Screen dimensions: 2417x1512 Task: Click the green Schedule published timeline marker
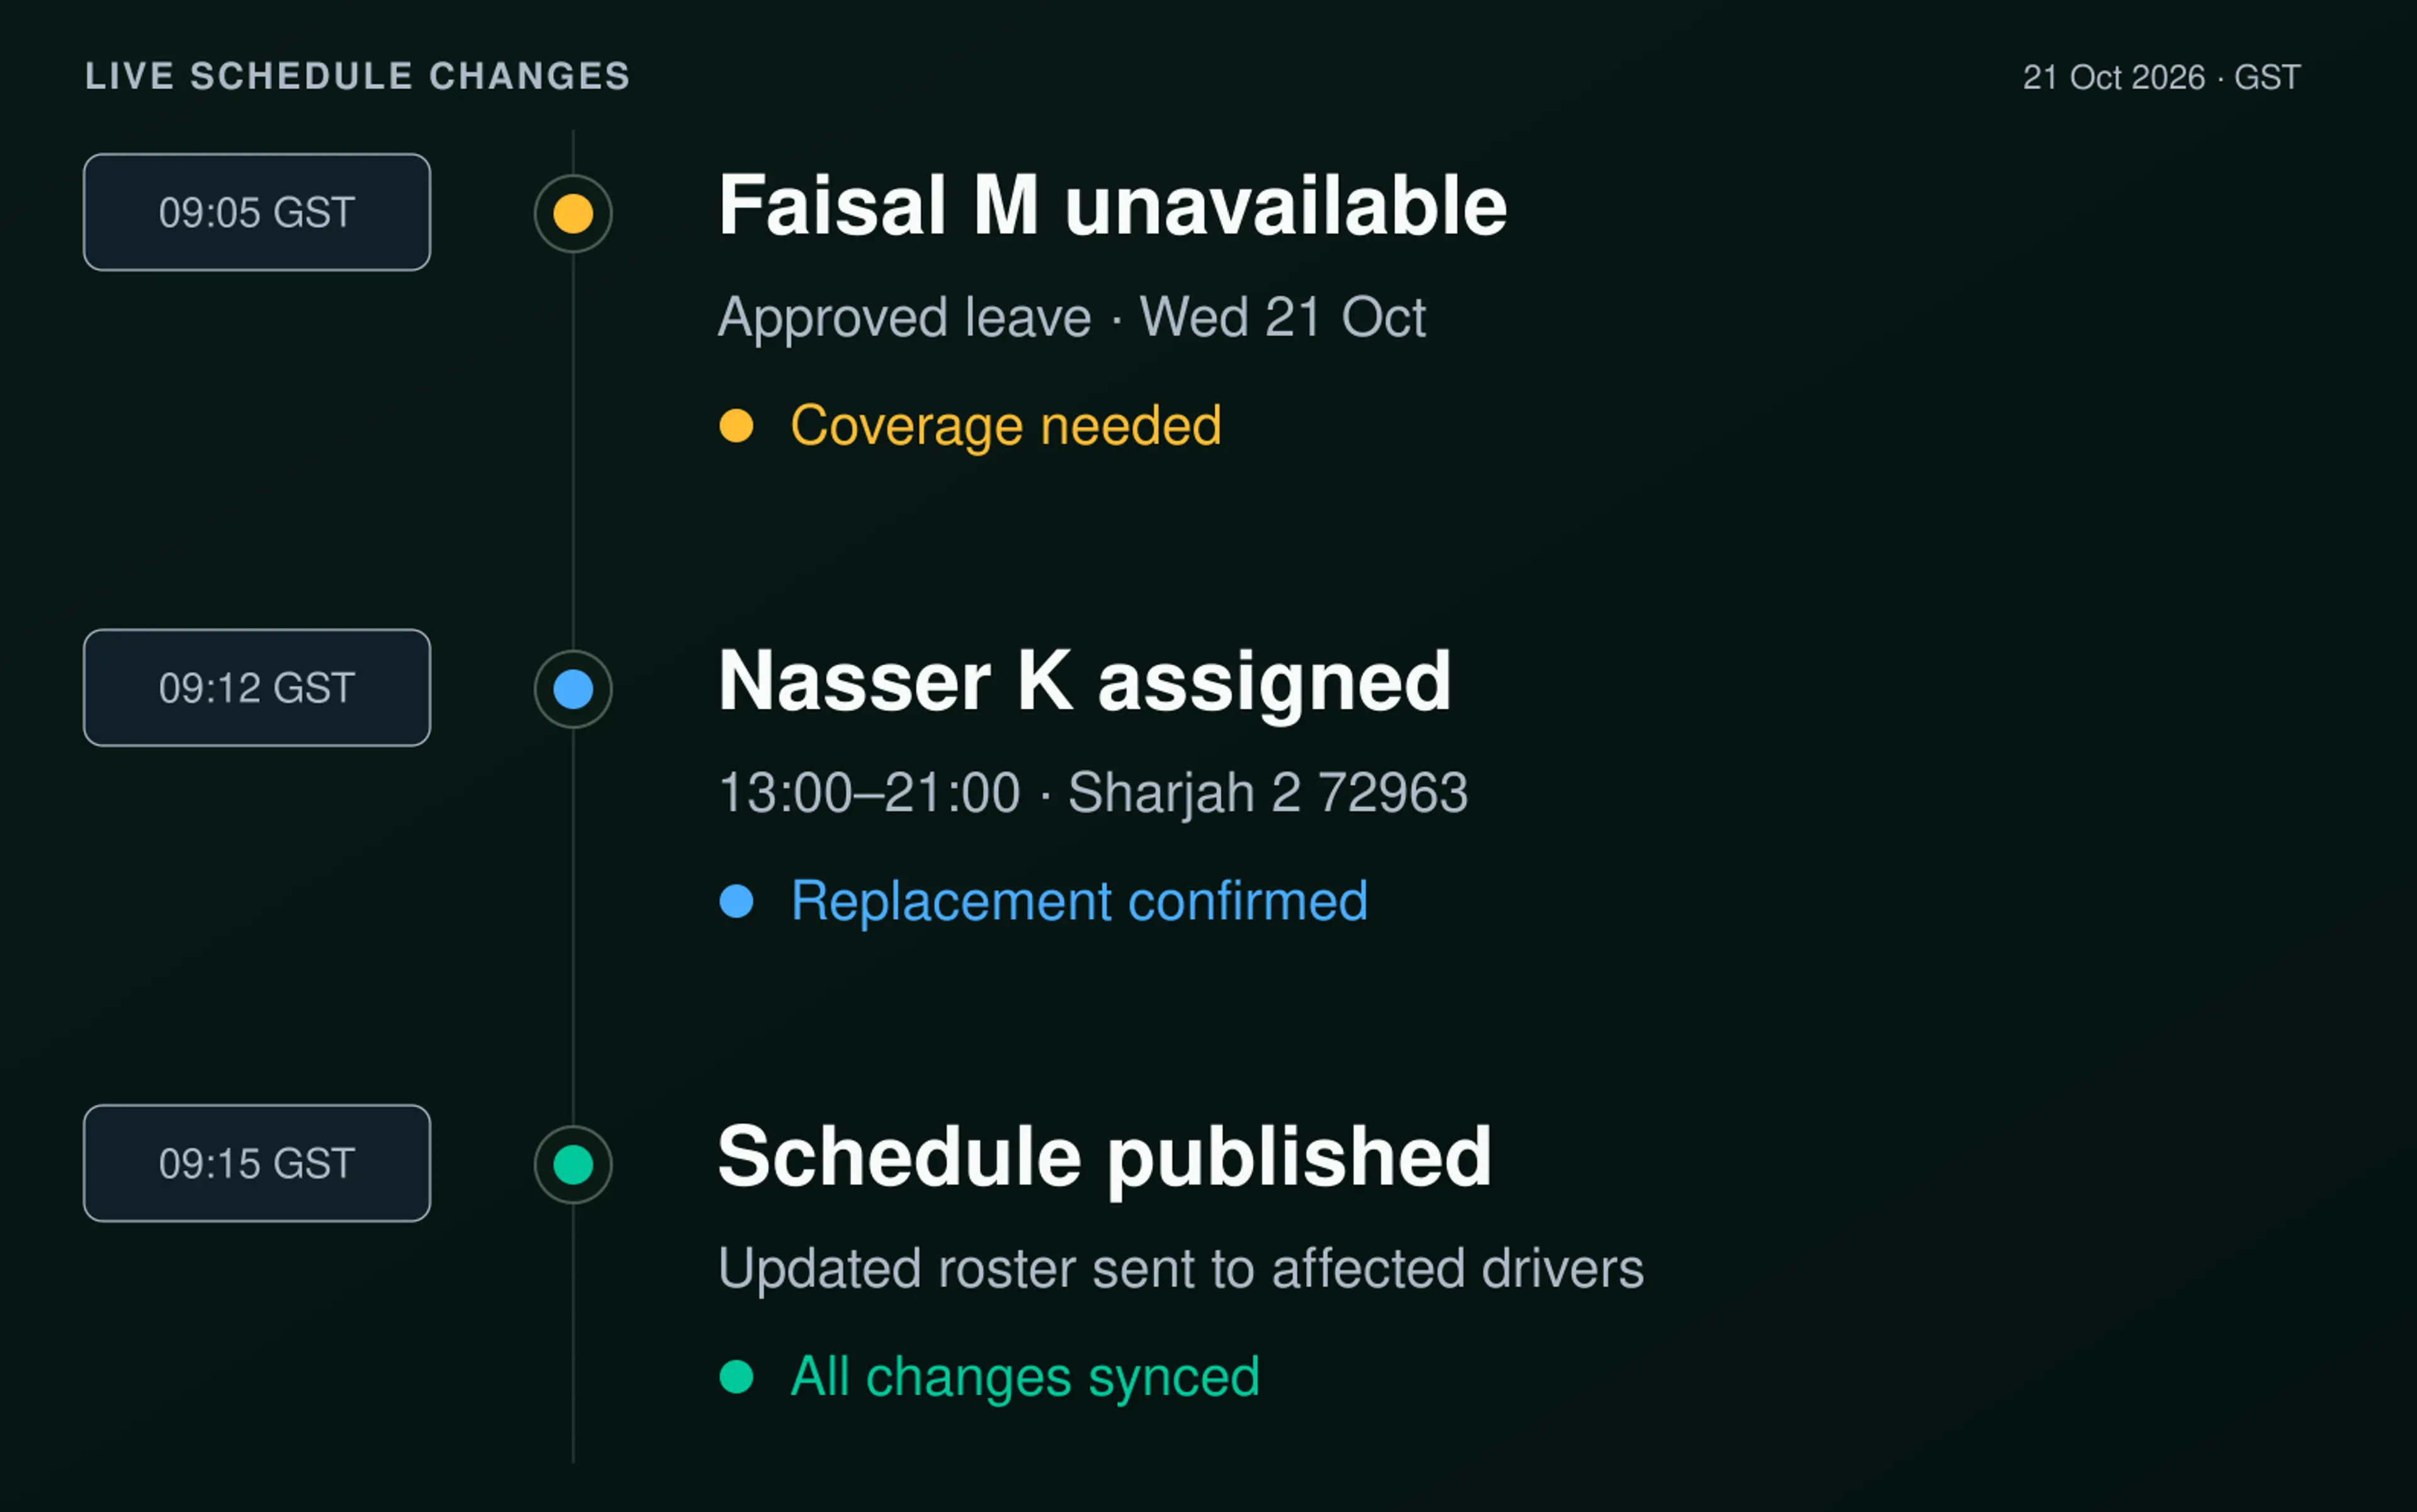(x=573, y=1165)
